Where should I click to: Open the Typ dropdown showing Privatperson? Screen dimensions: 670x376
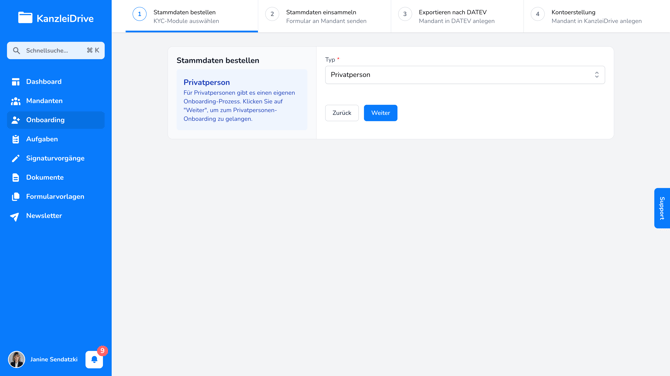pos(465,75)
